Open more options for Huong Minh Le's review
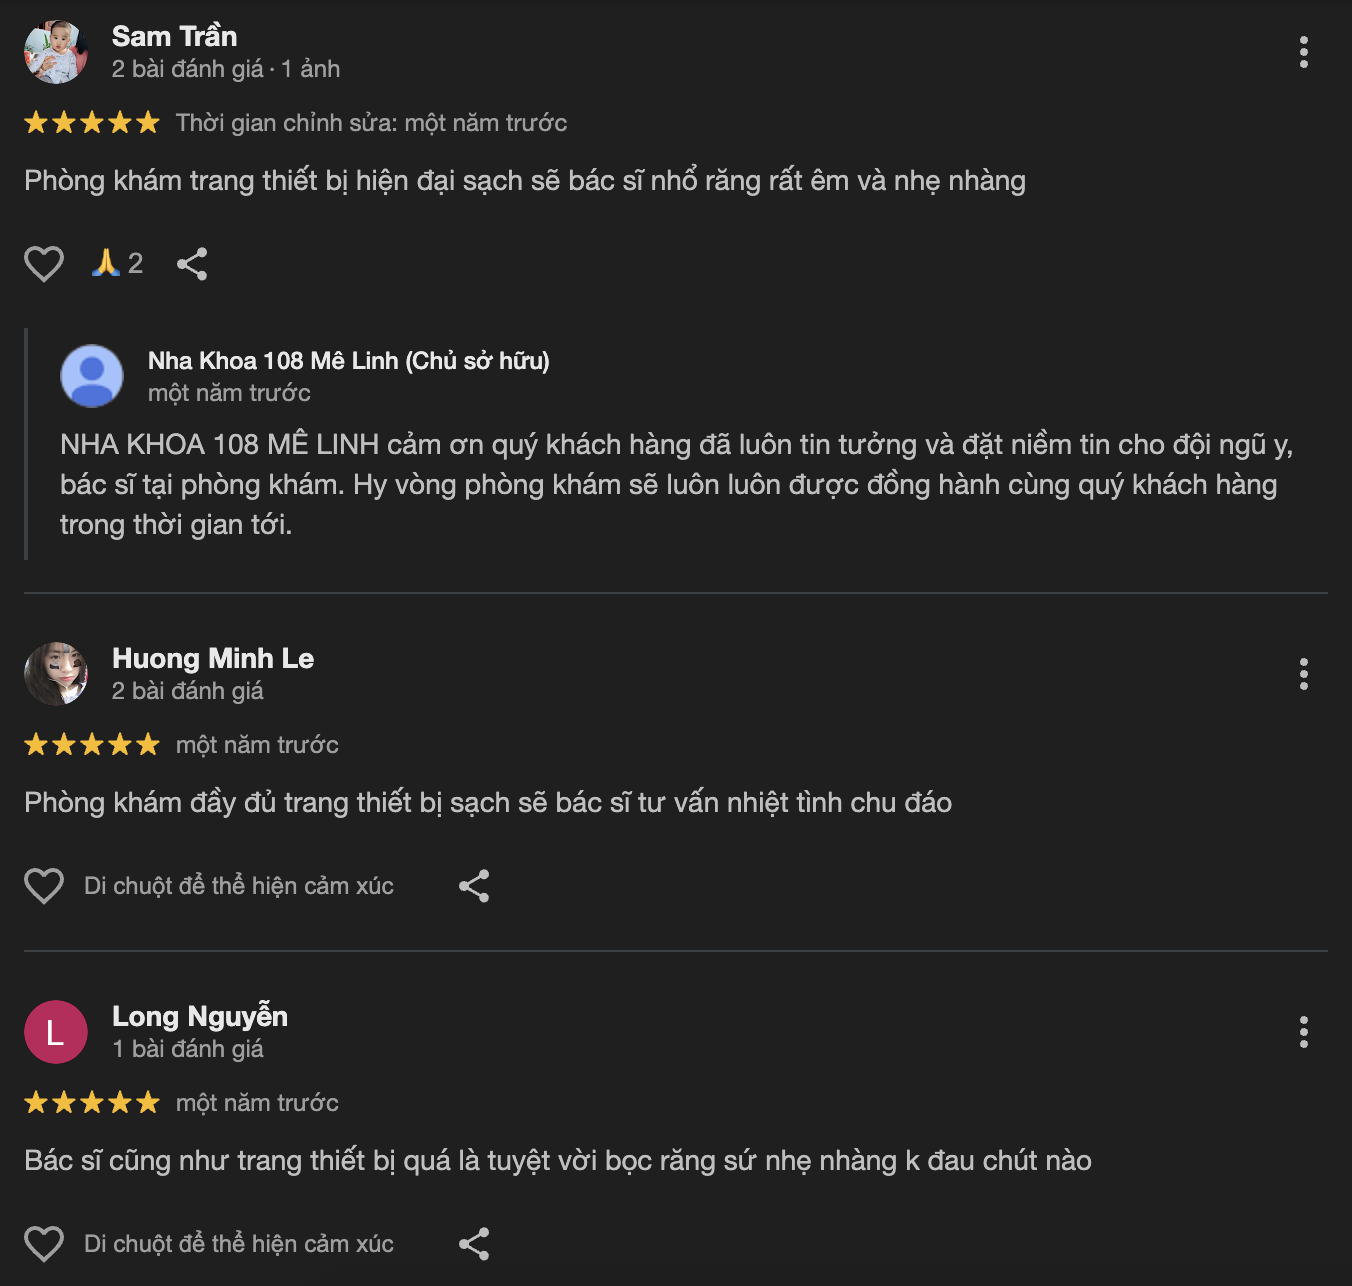 click(1303, 674)
